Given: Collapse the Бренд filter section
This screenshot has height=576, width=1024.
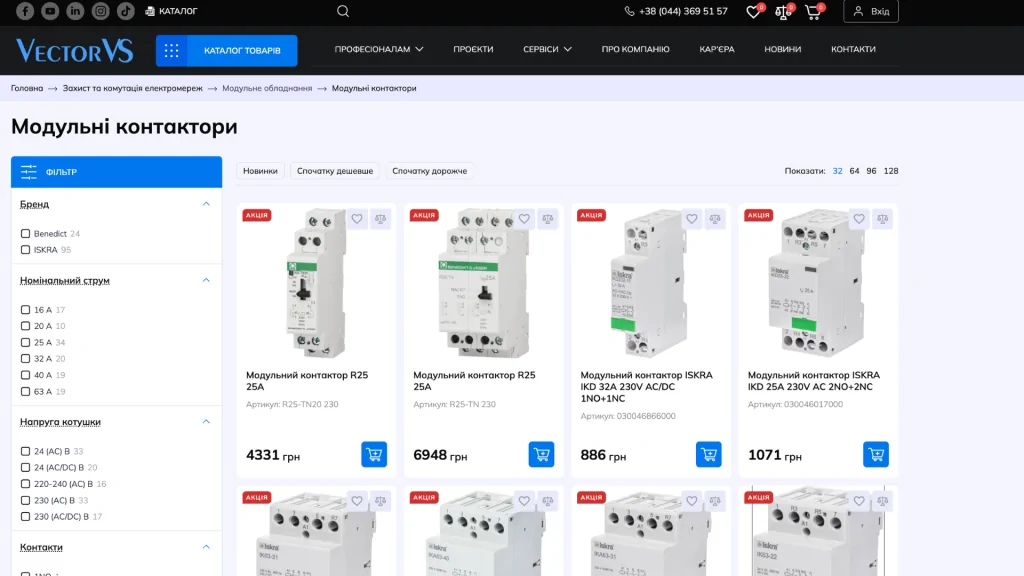Looking at the screenshot, I should [206, 204].
